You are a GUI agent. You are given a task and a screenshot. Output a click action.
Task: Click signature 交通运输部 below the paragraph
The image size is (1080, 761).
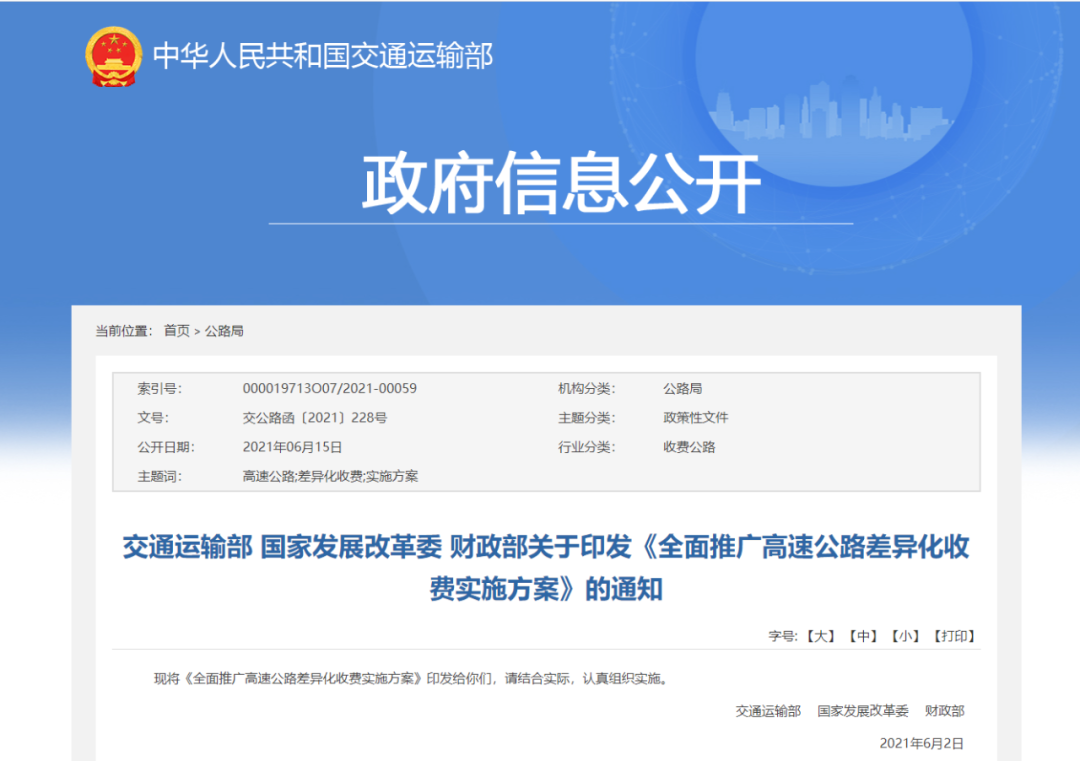(x=768, y=711)
